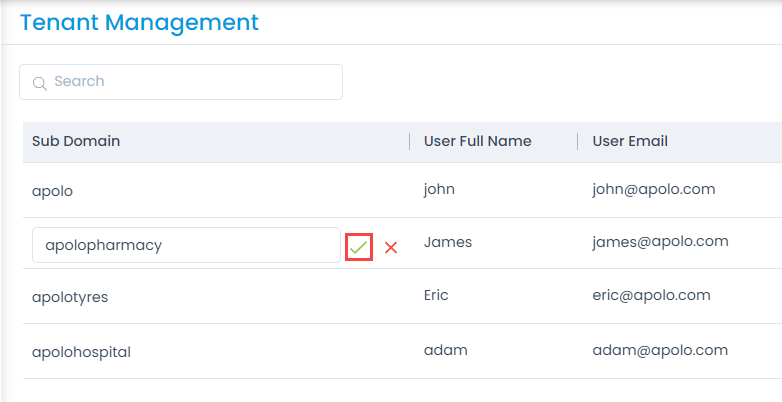Open email john@apolo.com
The image size is (782, 402).
[x=654, y=190]
